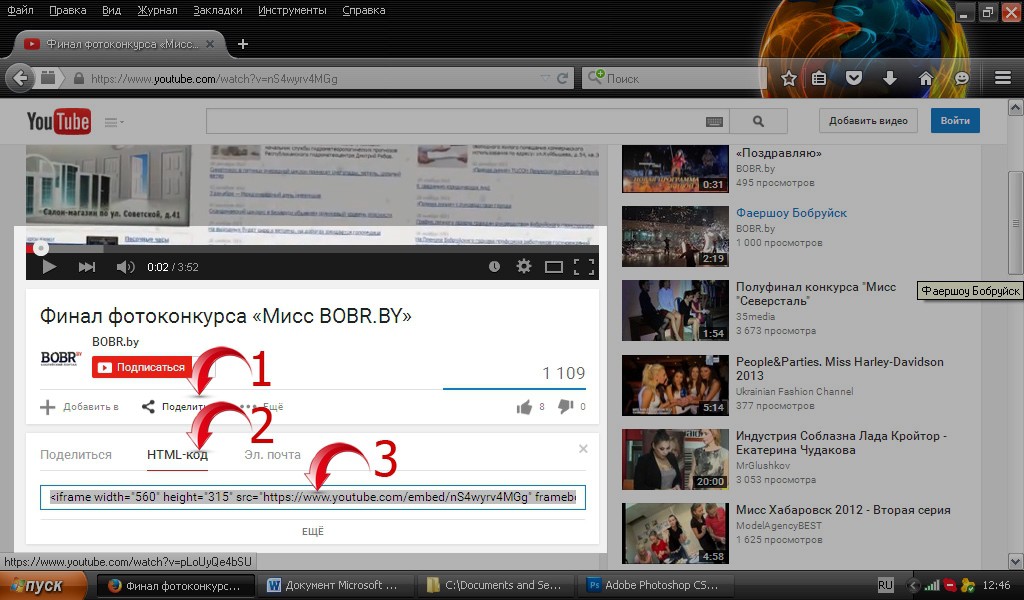Open the Windows Пуск start button

pyautogui.click(x=43, y=585)
